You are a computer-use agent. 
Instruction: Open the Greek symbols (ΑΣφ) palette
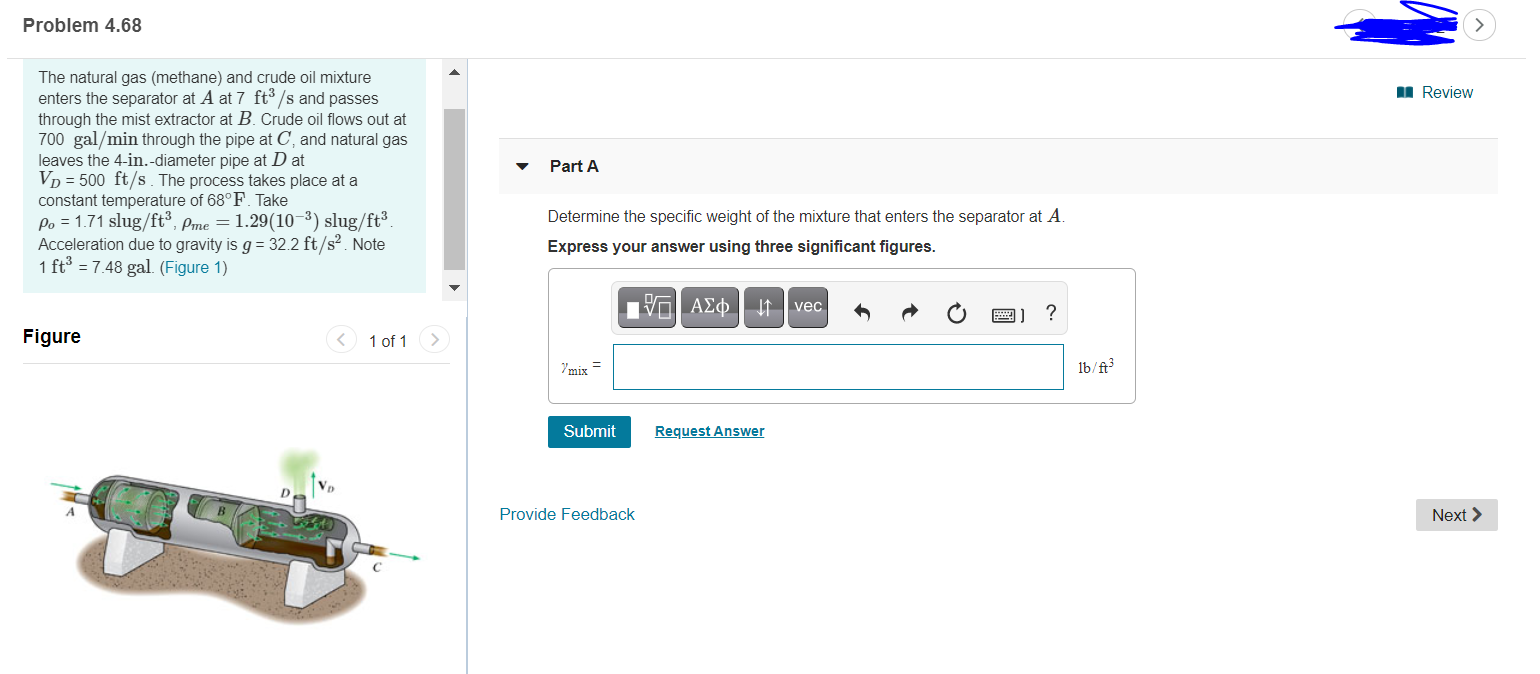(x=710, y=307)
